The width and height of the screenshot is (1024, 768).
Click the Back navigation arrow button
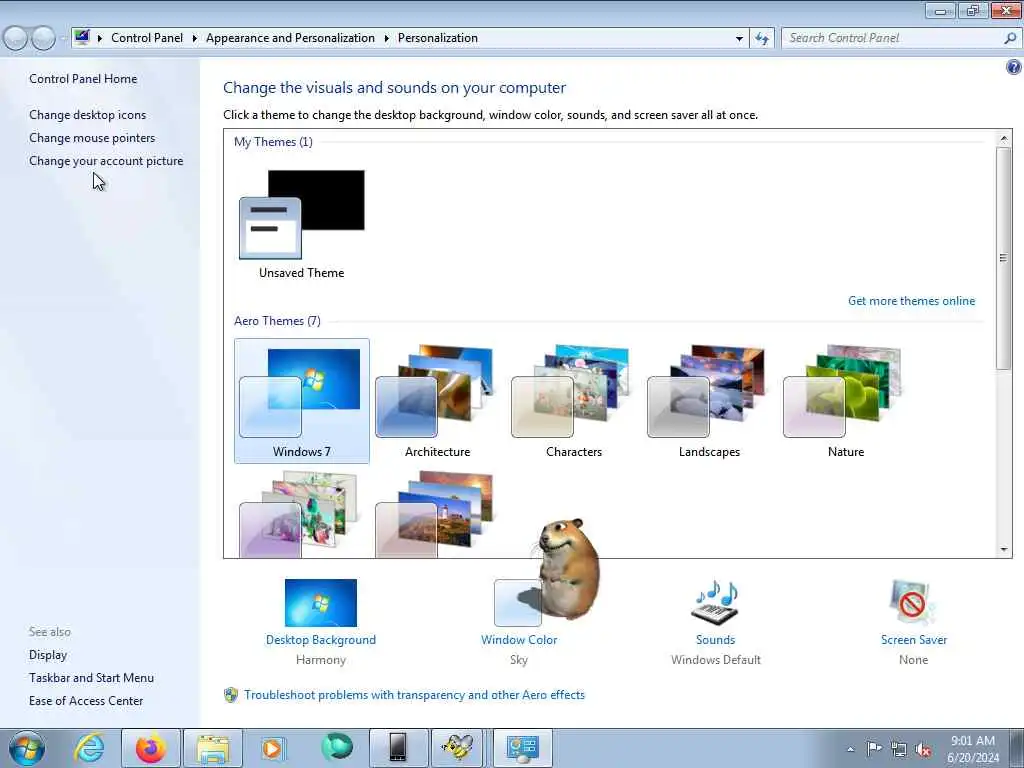(16, 39)
